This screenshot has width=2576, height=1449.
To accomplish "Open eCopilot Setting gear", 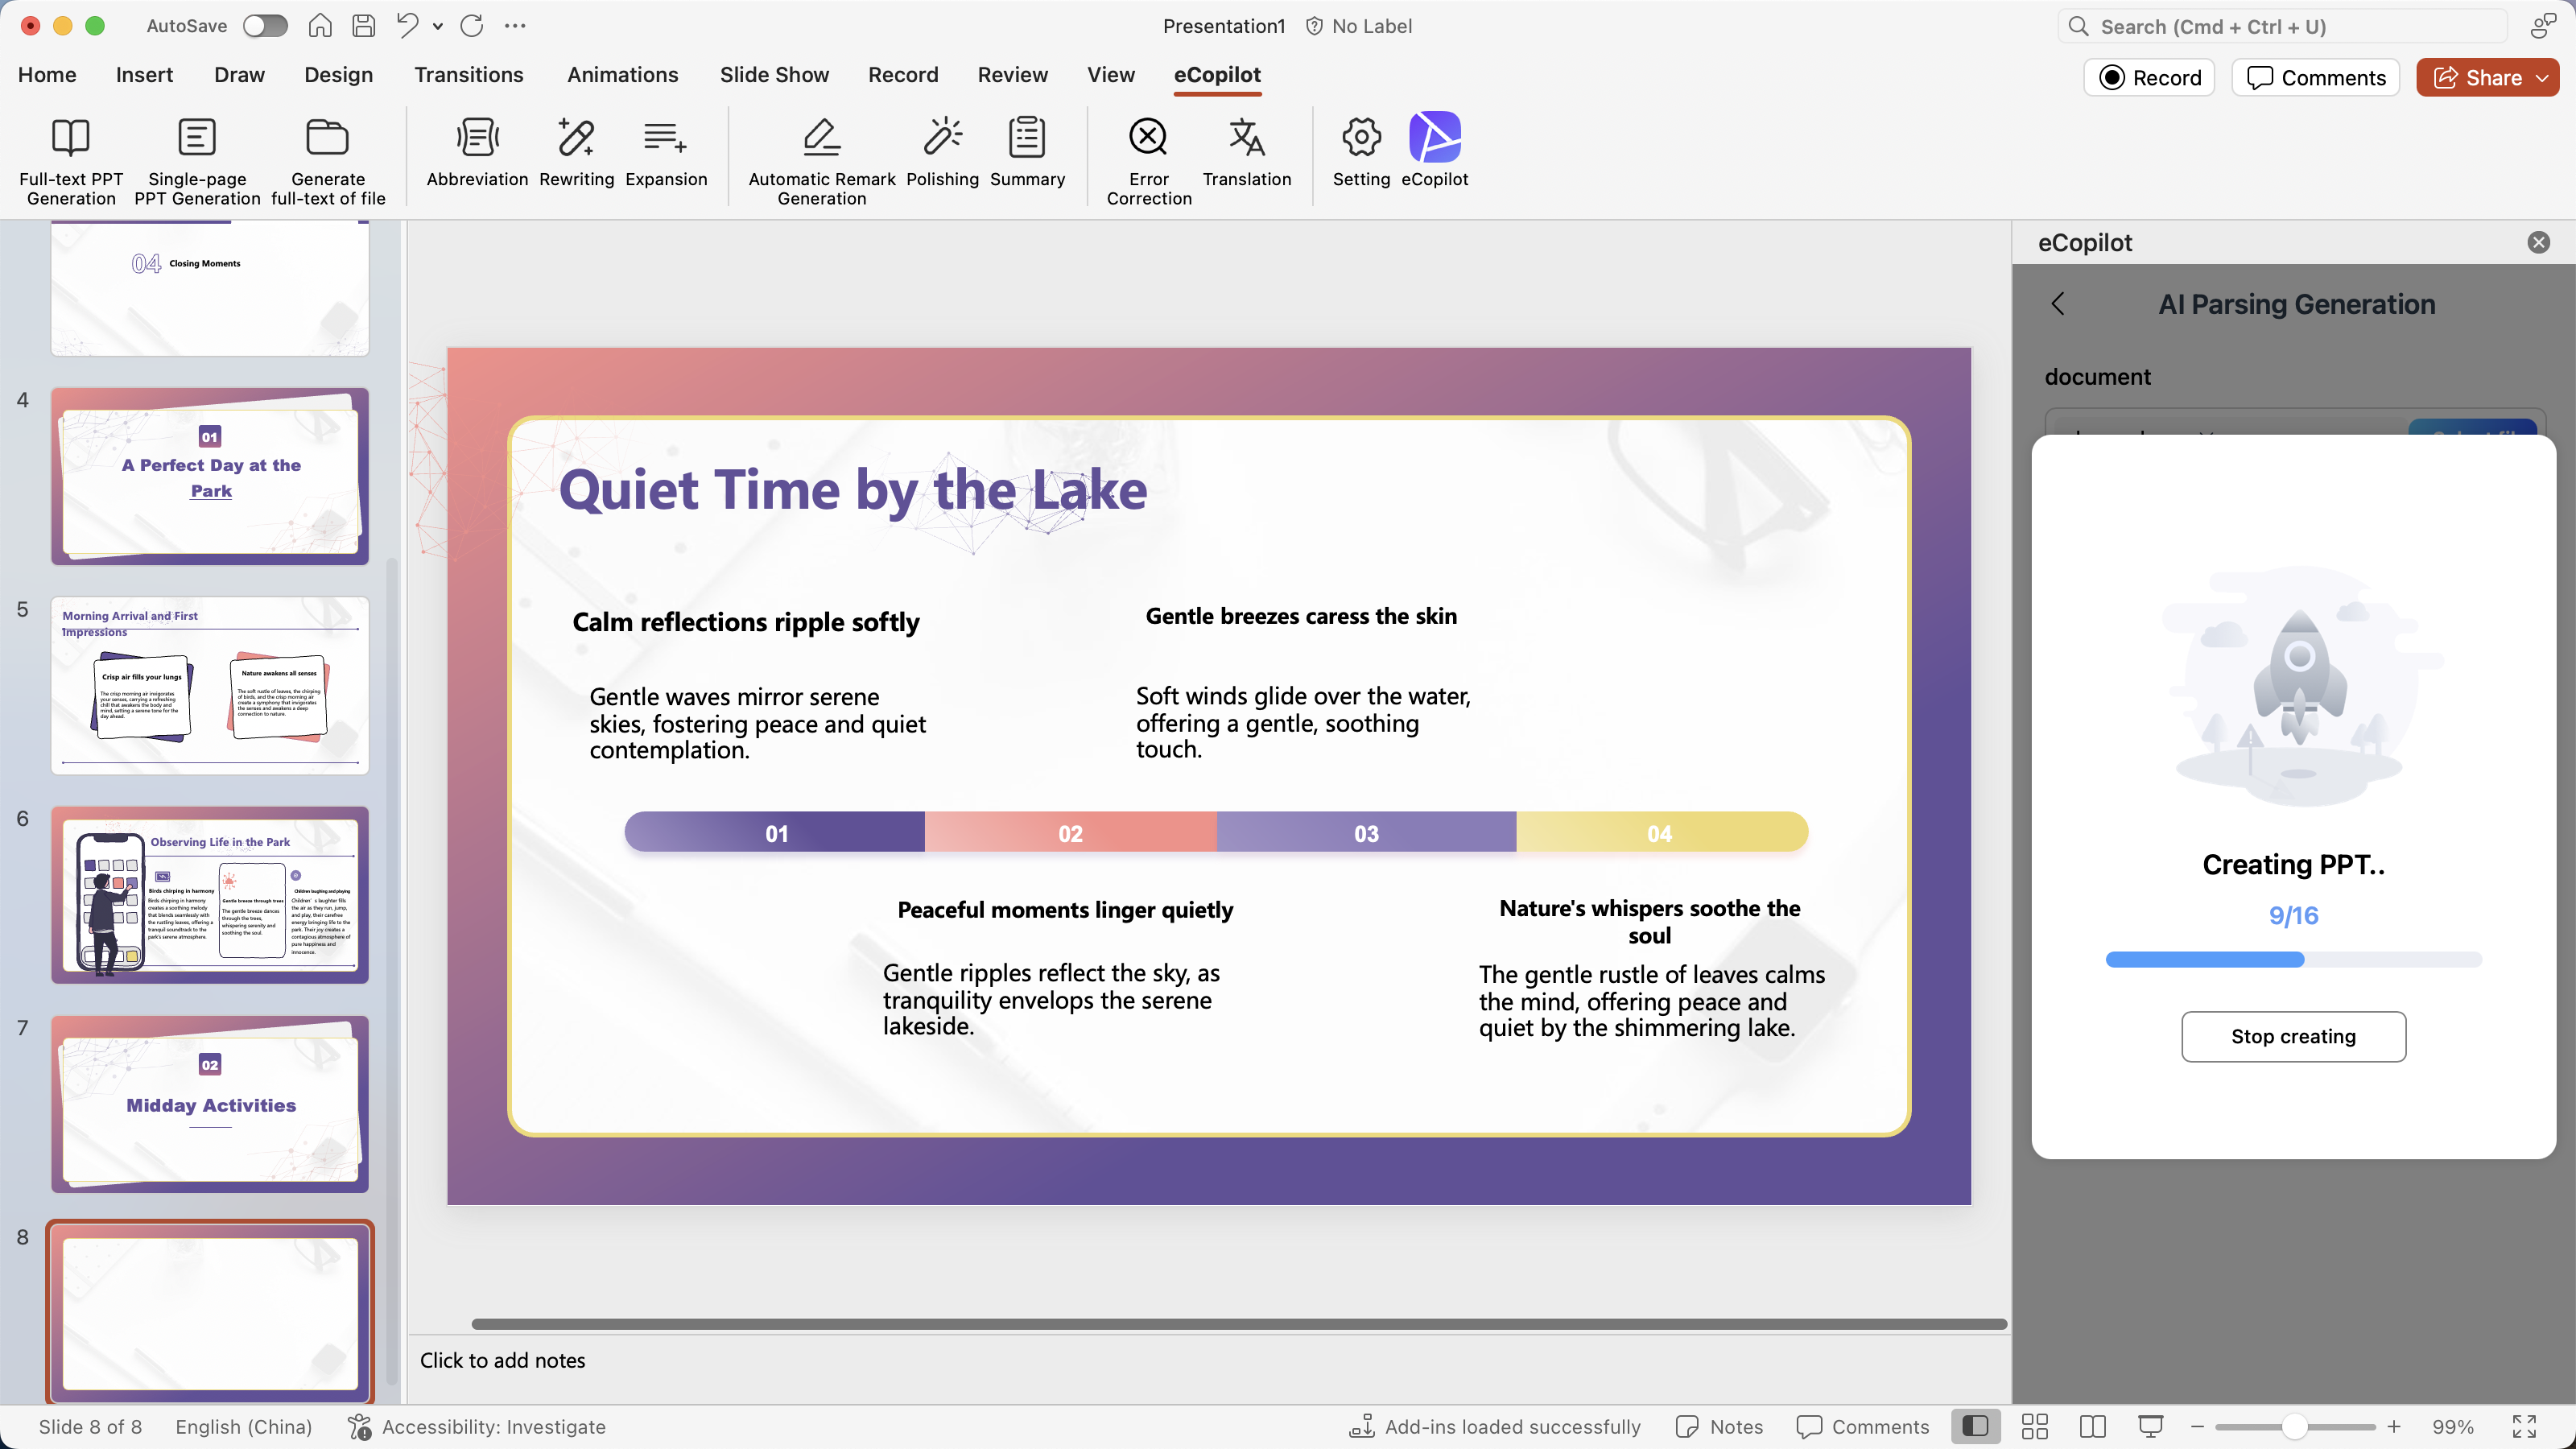I will click(1361, 138).
